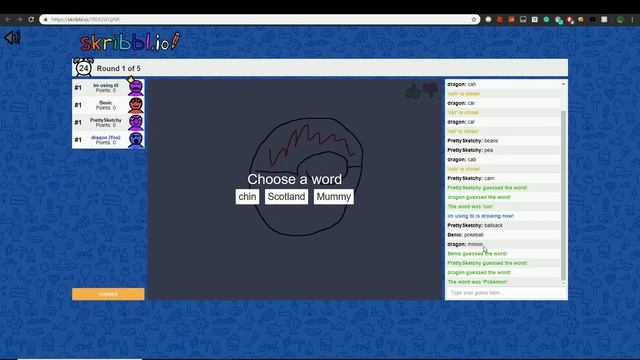
Task: Click the browser address bar URL
Action: [x=86, y=19]
